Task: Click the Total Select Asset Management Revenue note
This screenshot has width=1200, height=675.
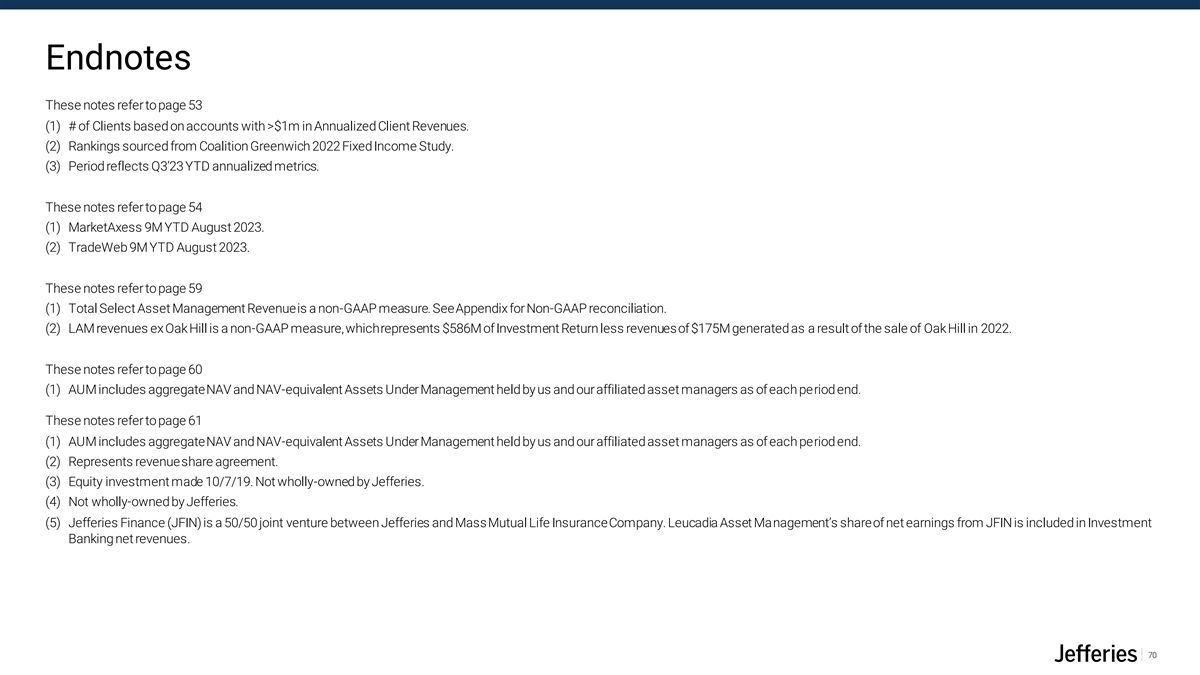Action: point(356,308)
